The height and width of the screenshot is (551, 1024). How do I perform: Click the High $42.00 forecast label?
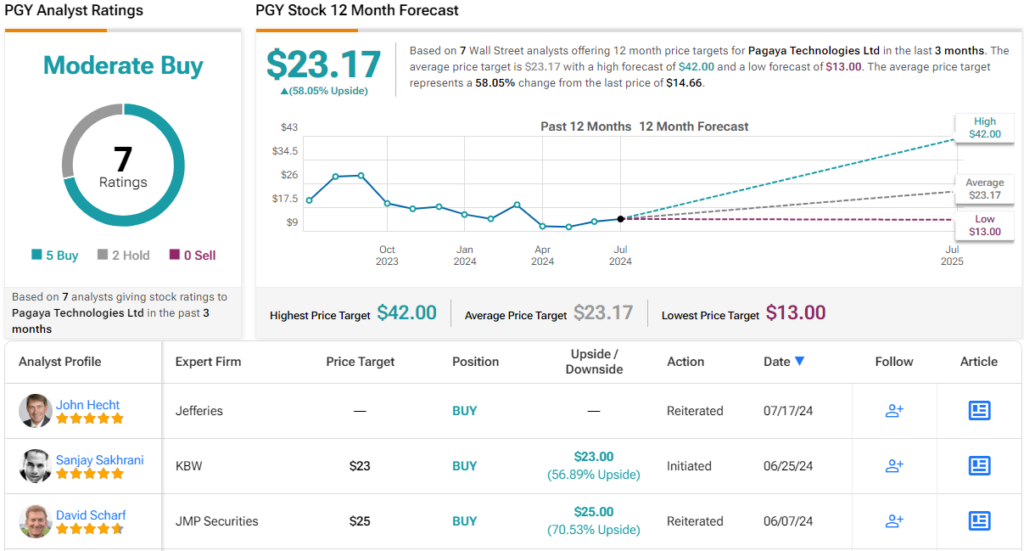985,128
